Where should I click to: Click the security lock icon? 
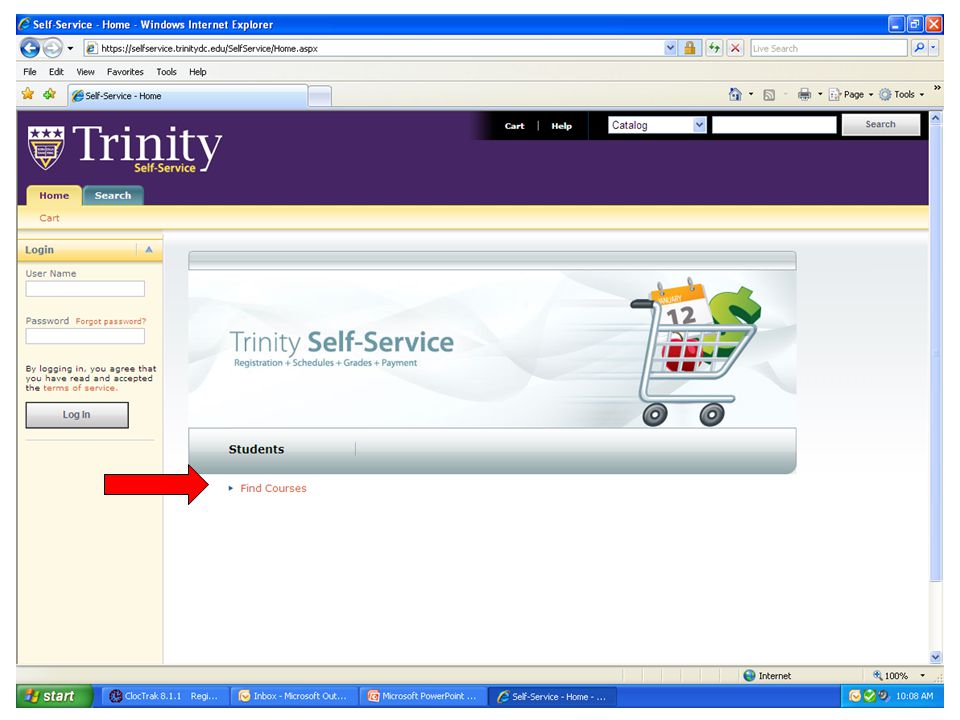(x=690, y=48)
